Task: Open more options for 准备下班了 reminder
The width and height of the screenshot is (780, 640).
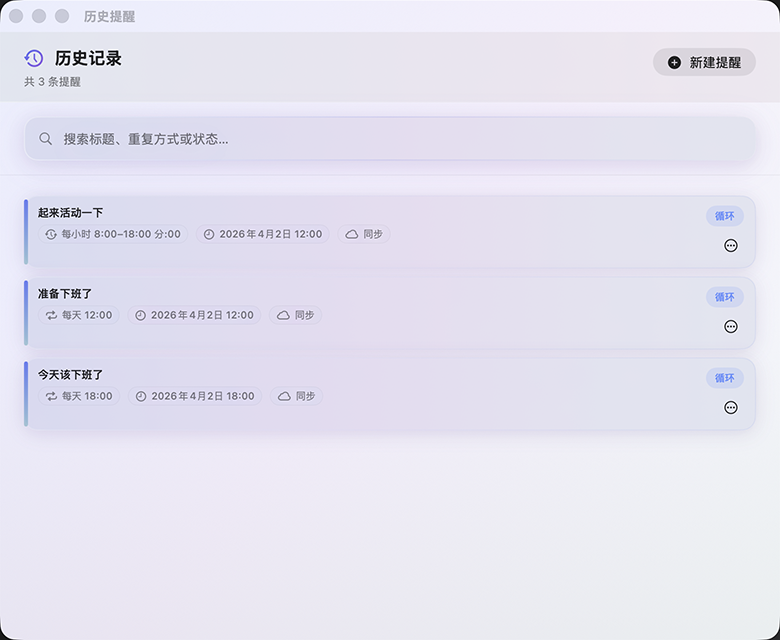Action: point(731,326)
